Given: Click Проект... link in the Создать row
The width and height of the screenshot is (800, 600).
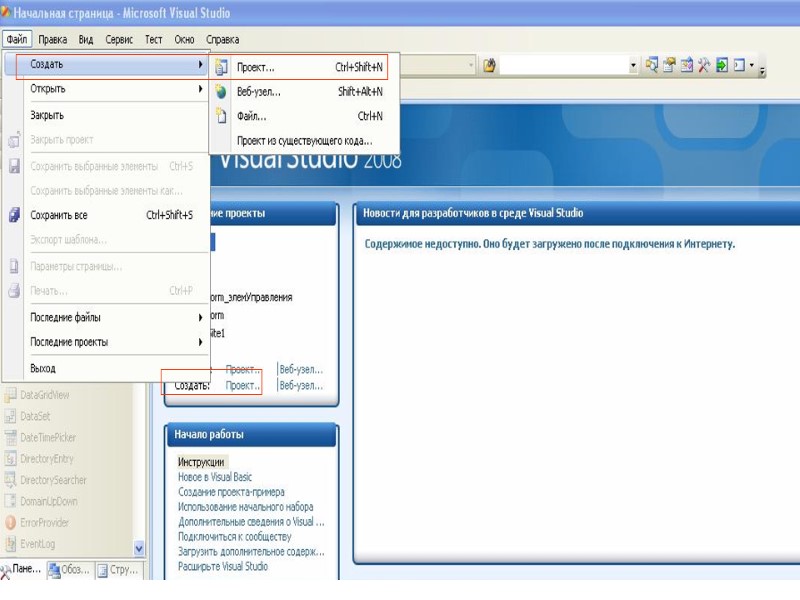Looking at the screenshot, I should point(243,386).
